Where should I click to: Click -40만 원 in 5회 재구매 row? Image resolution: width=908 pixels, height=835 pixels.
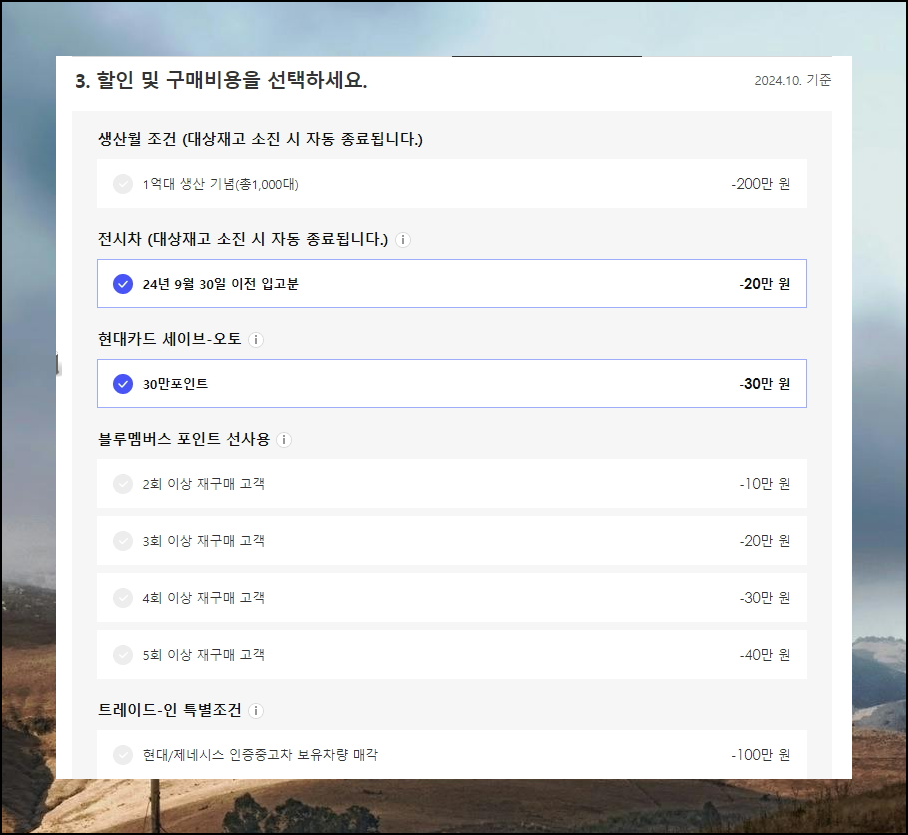pos(764,655)
